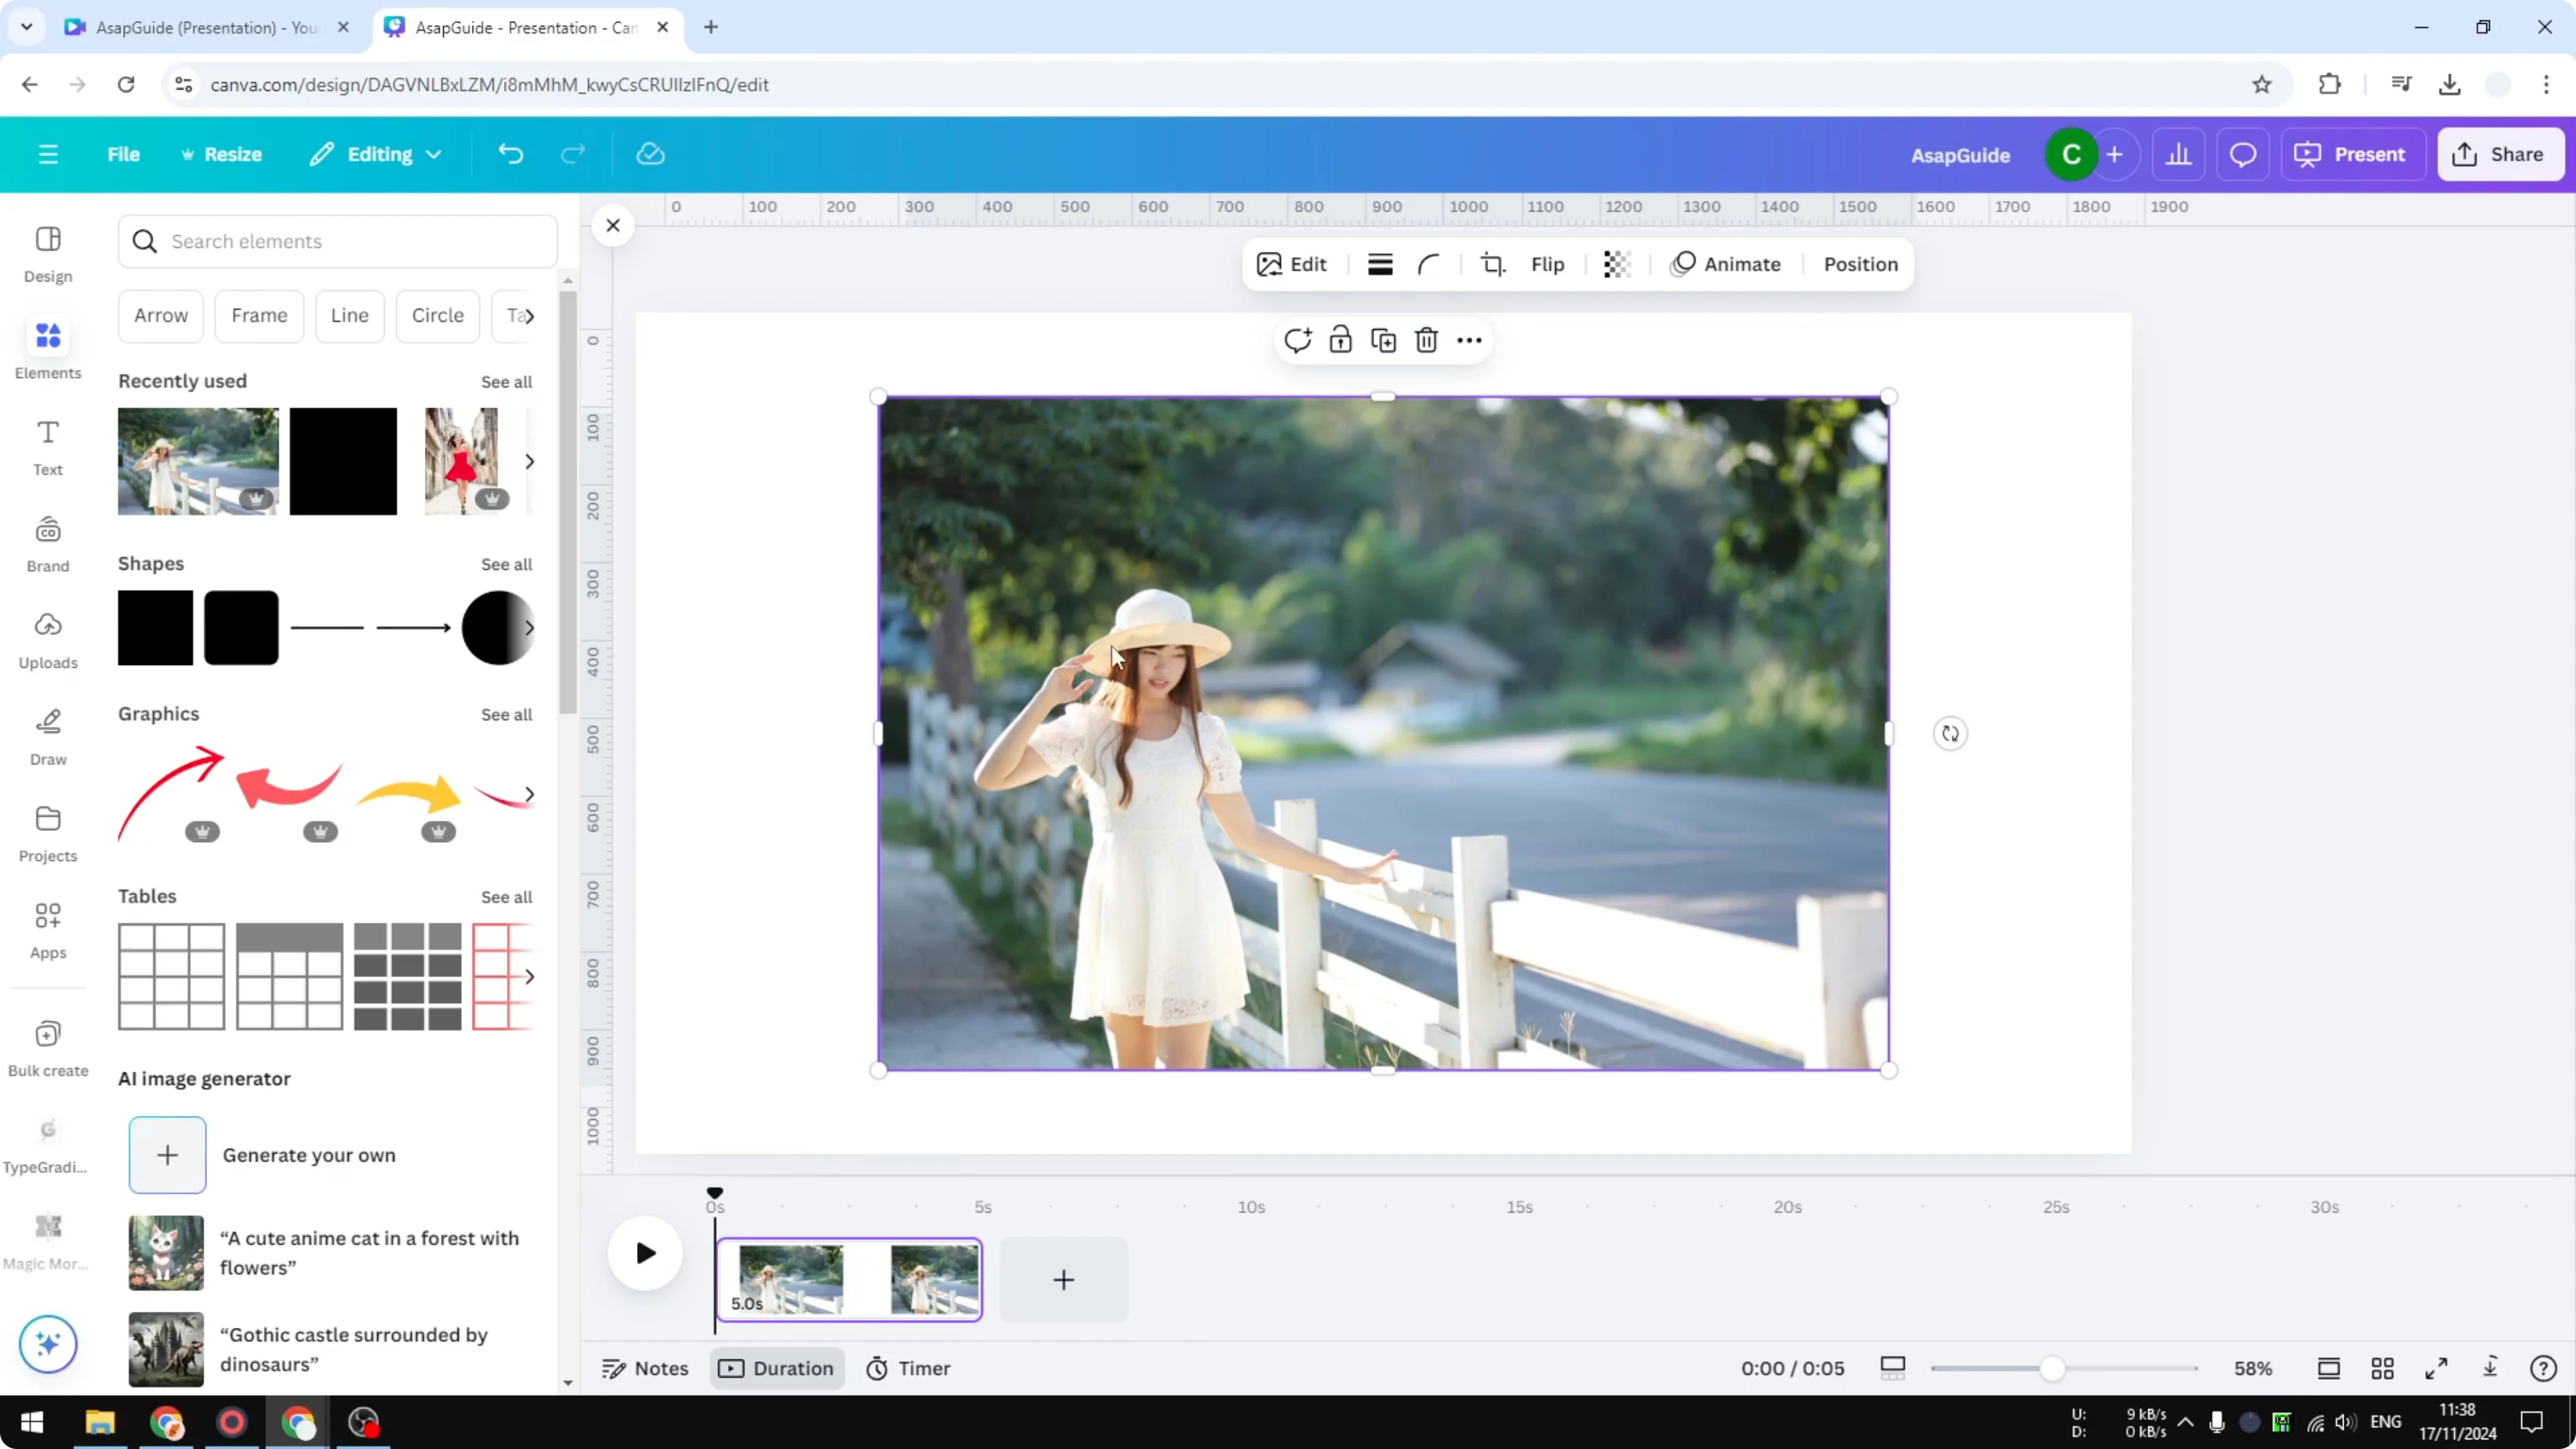
Task: Expand more tables with the chevron arrow
Action: click(x=530, y=977)
